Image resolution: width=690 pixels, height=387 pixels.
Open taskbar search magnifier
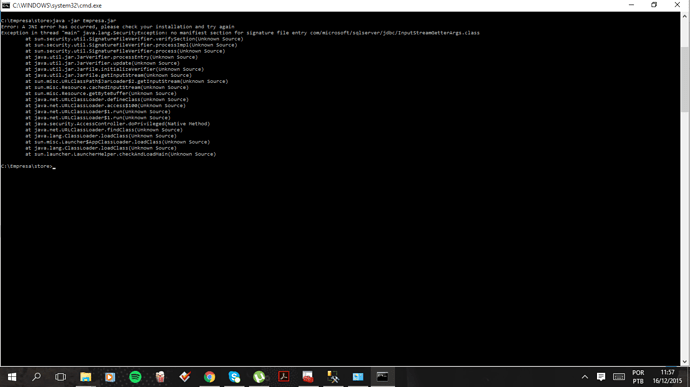click(x=37, y=377)
